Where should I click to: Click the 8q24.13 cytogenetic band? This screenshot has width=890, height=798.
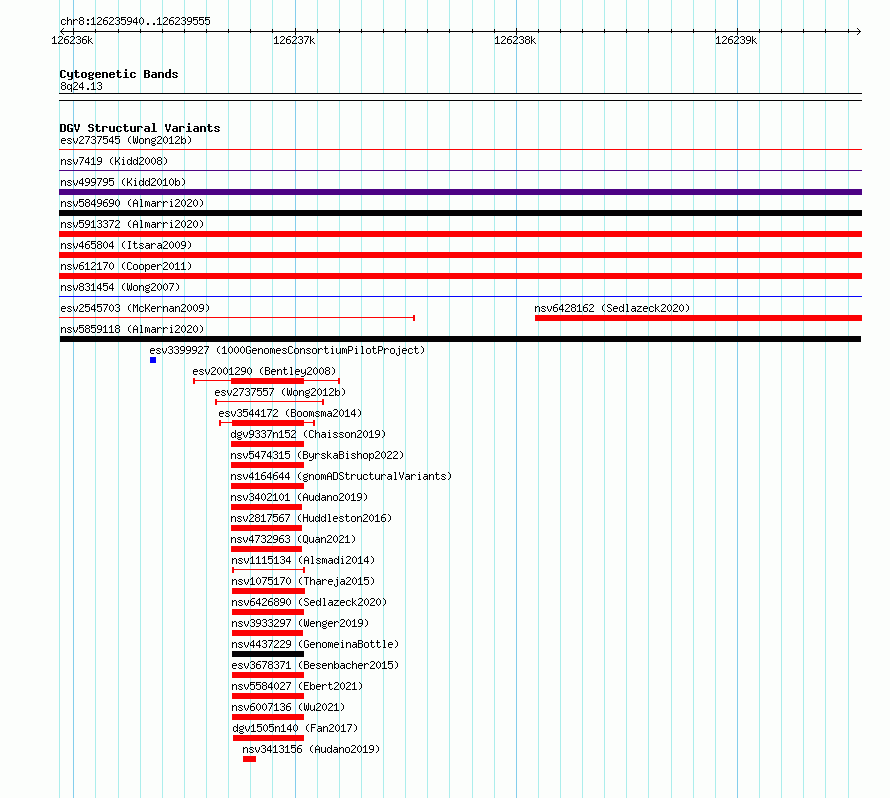[460, 97]
